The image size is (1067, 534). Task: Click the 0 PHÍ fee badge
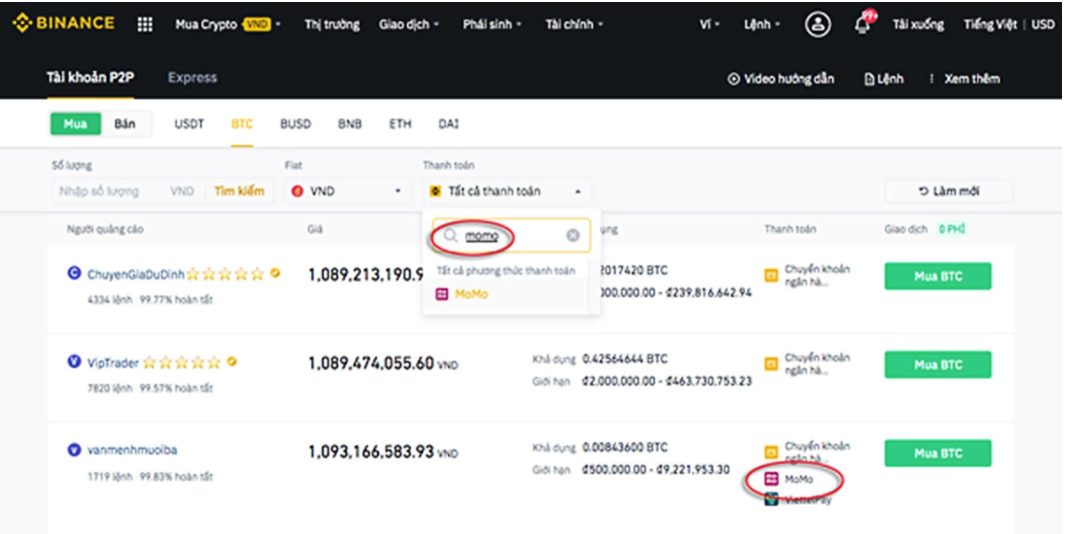[x=951, y=229]
